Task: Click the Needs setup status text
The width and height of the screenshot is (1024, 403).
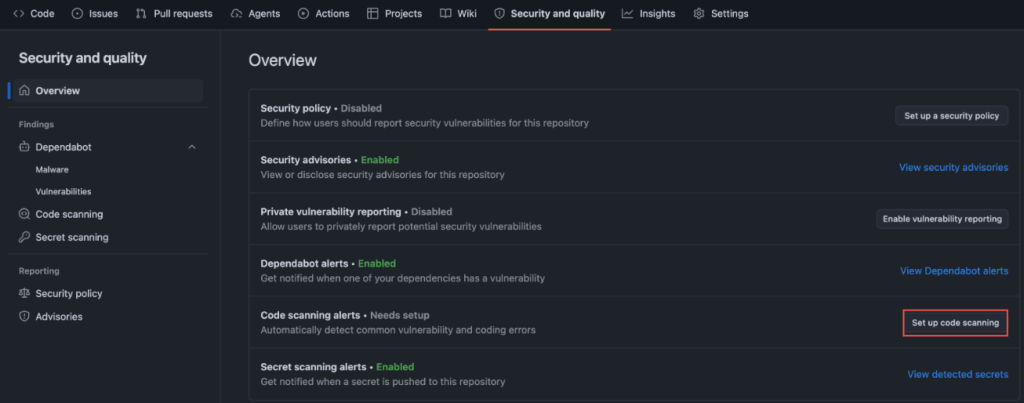Action: 400,315
